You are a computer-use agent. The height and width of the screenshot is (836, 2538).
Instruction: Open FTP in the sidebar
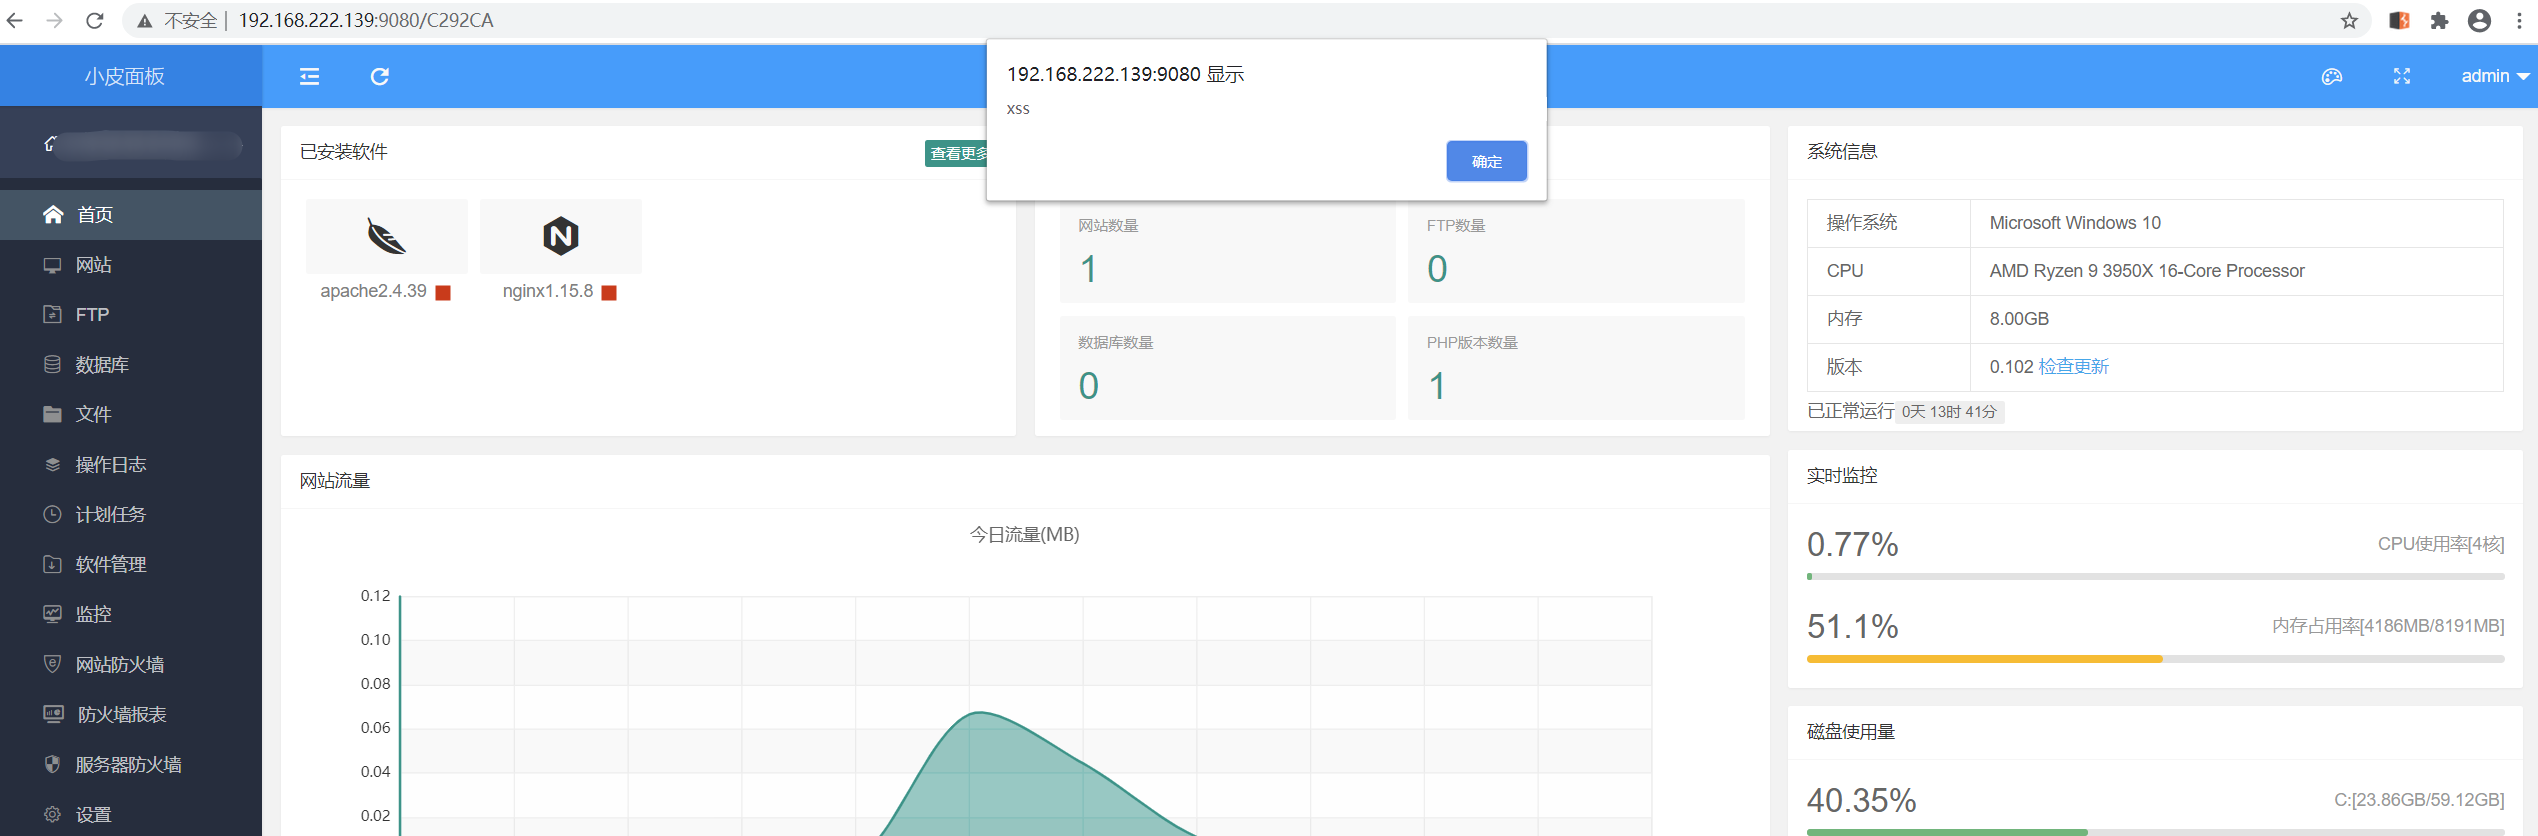point(131,315)
